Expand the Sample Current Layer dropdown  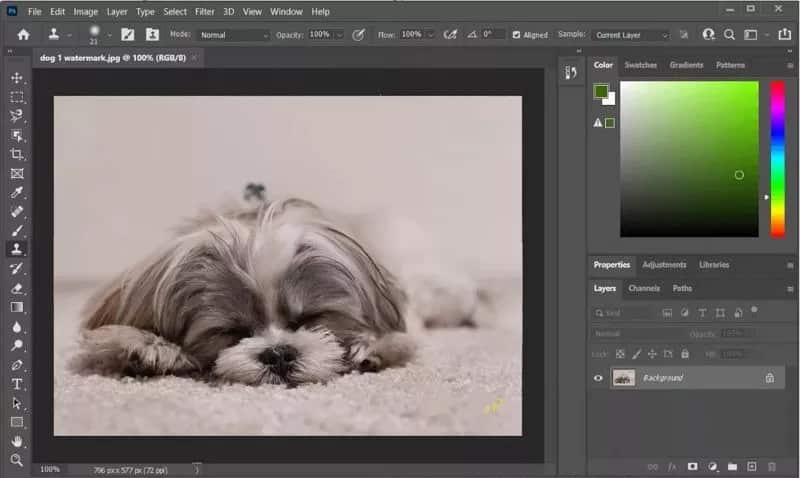tap(629, 35)
